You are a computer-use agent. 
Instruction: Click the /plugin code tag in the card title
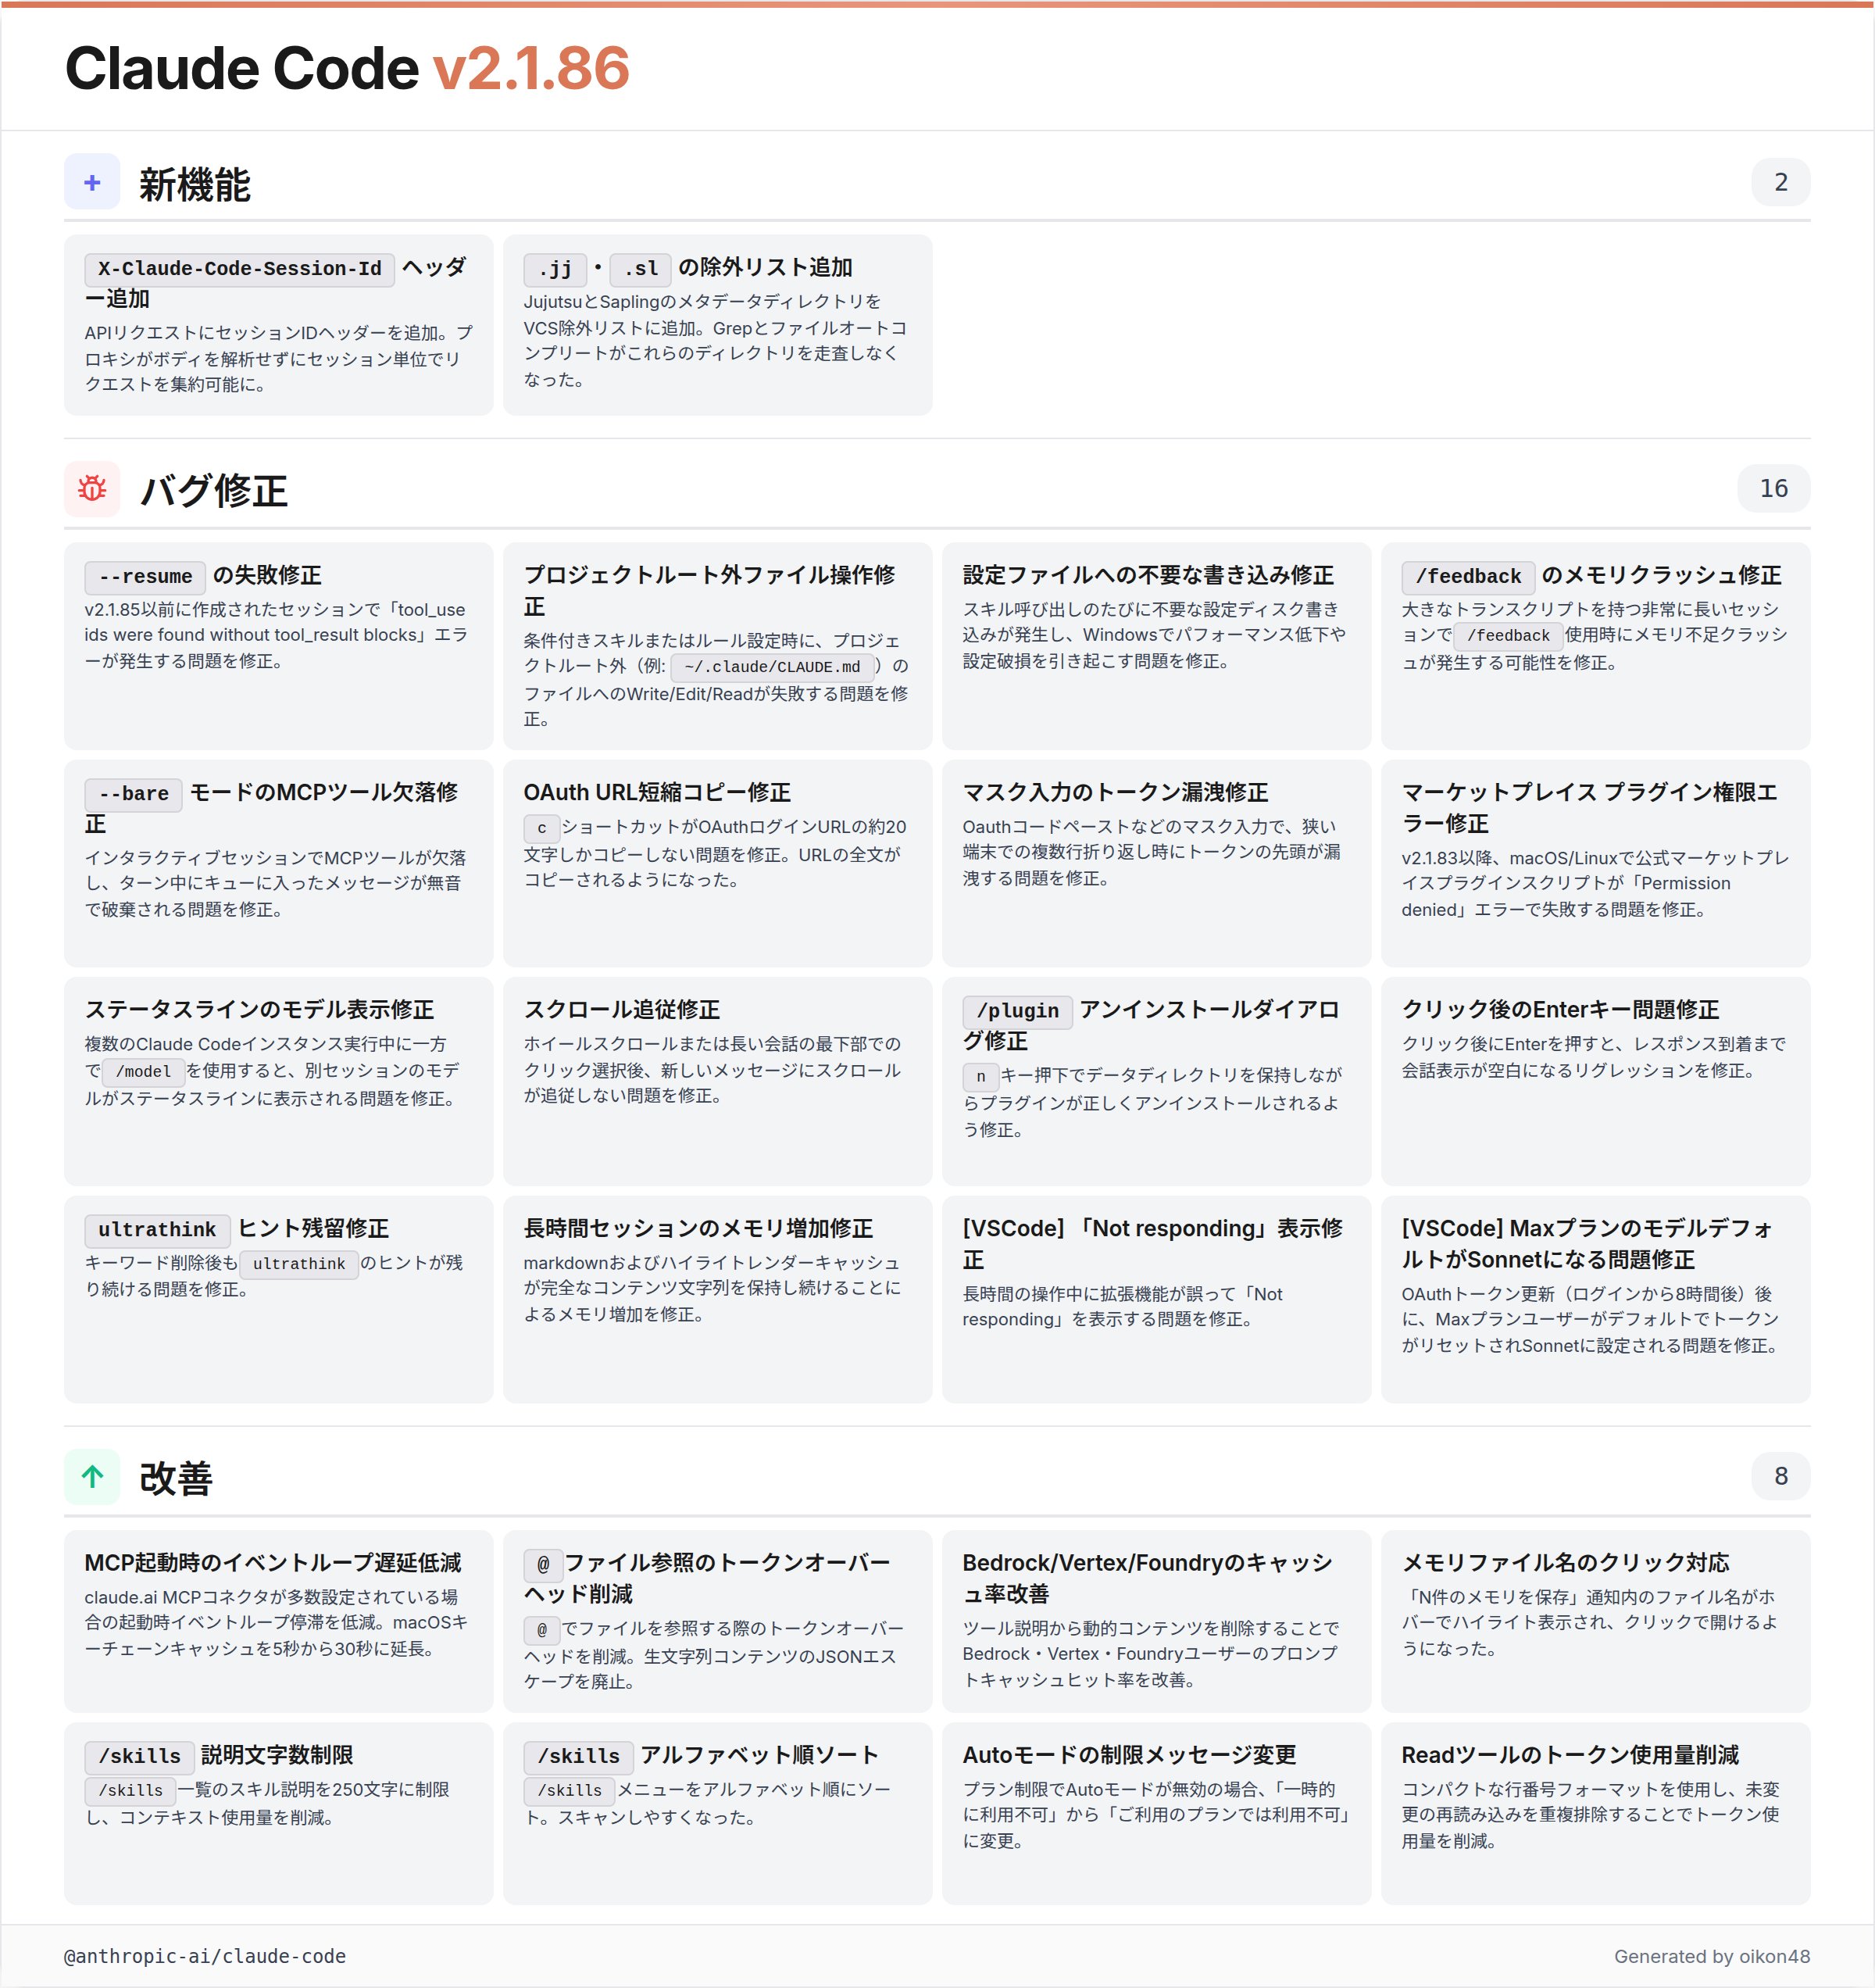1017,1011
